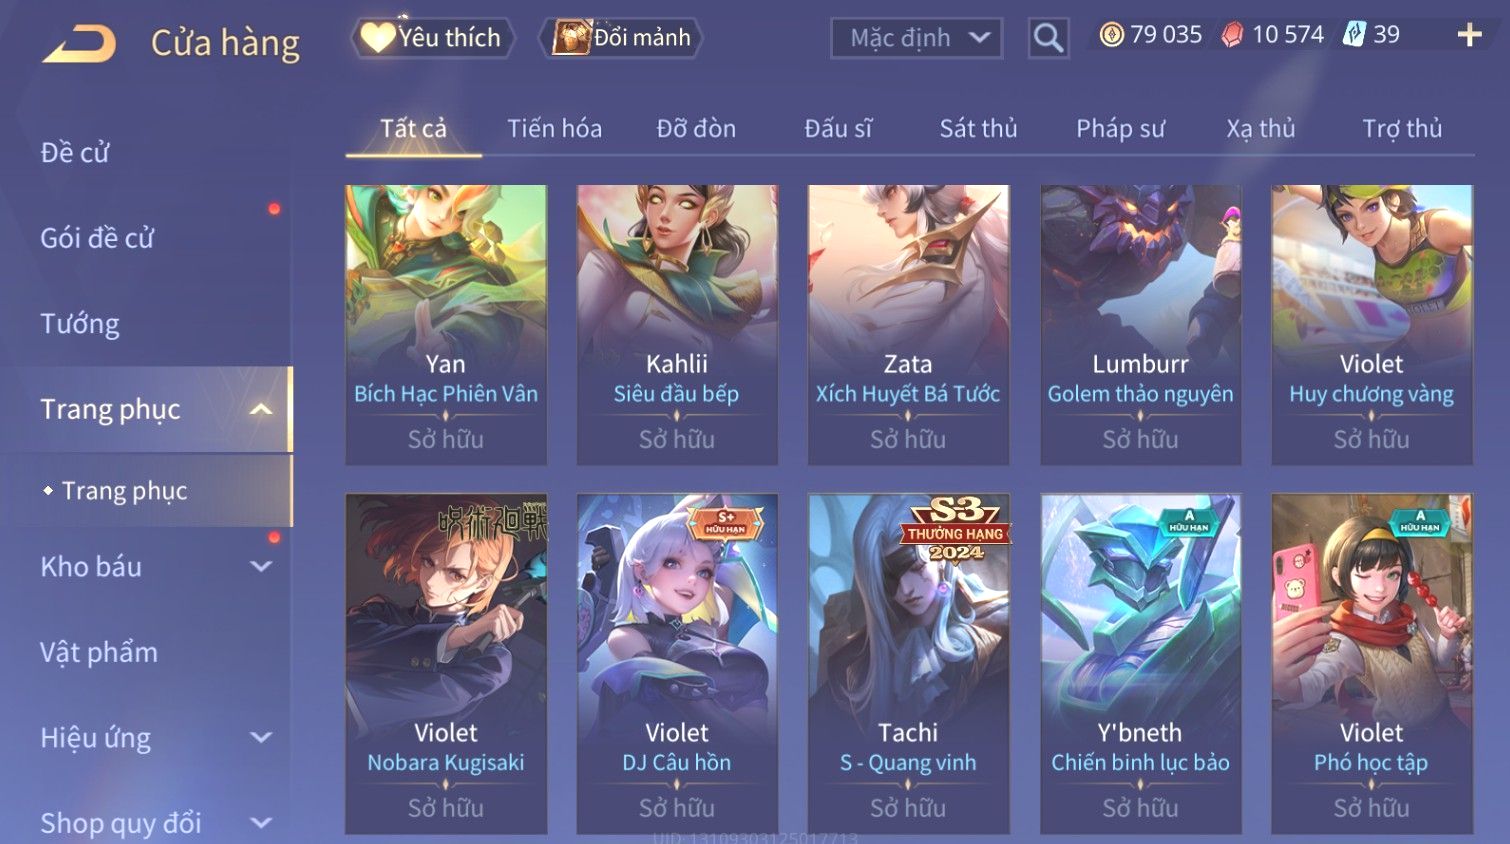1510x844 pixels.
Task: Tap the blue voucher currency icon
Action: click(1353, 35)
